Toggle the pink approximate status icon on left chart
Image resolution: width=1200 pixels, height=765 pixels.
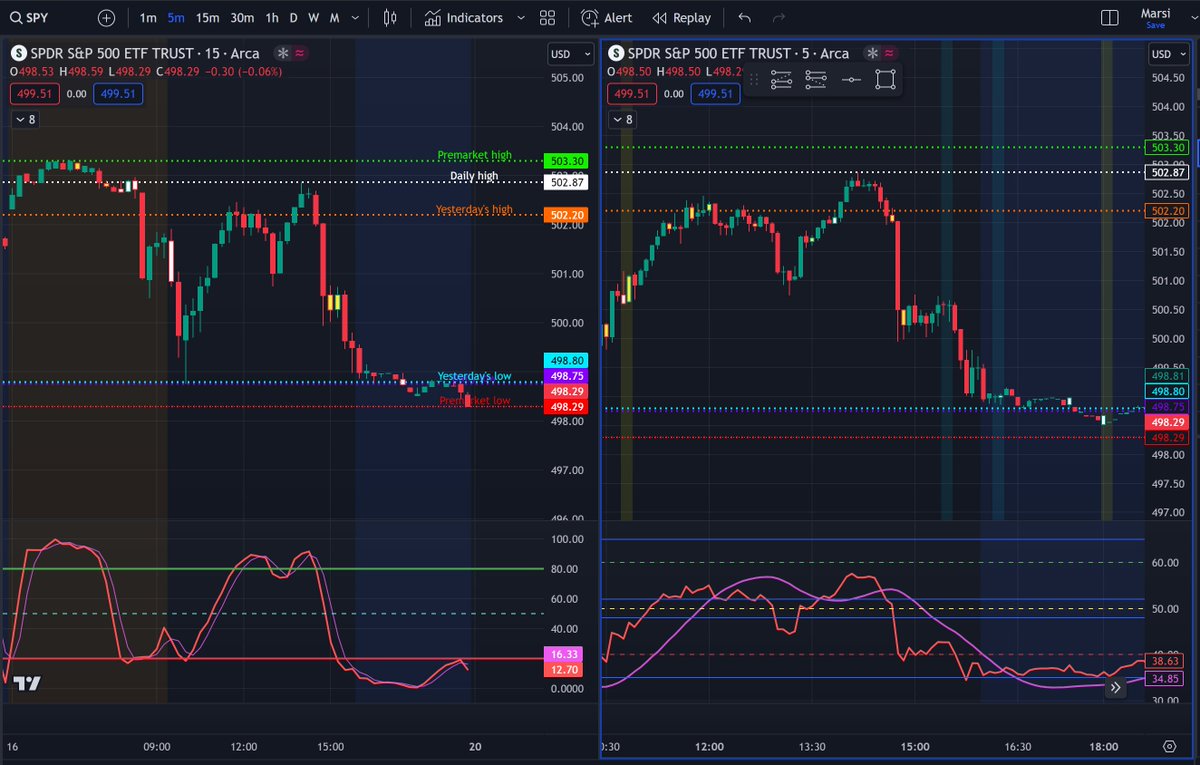pos(300,54)
